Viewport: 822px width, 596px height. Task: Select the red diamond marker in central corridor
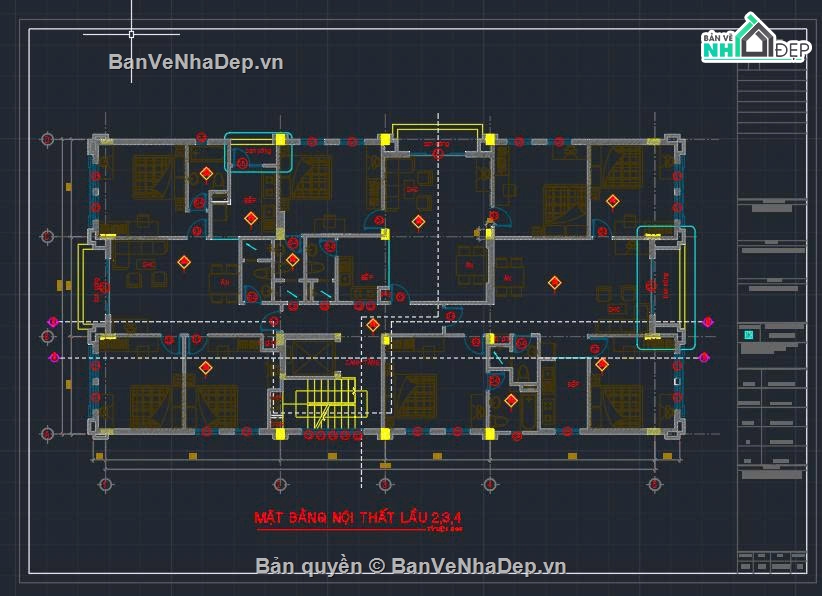point(373,325)
